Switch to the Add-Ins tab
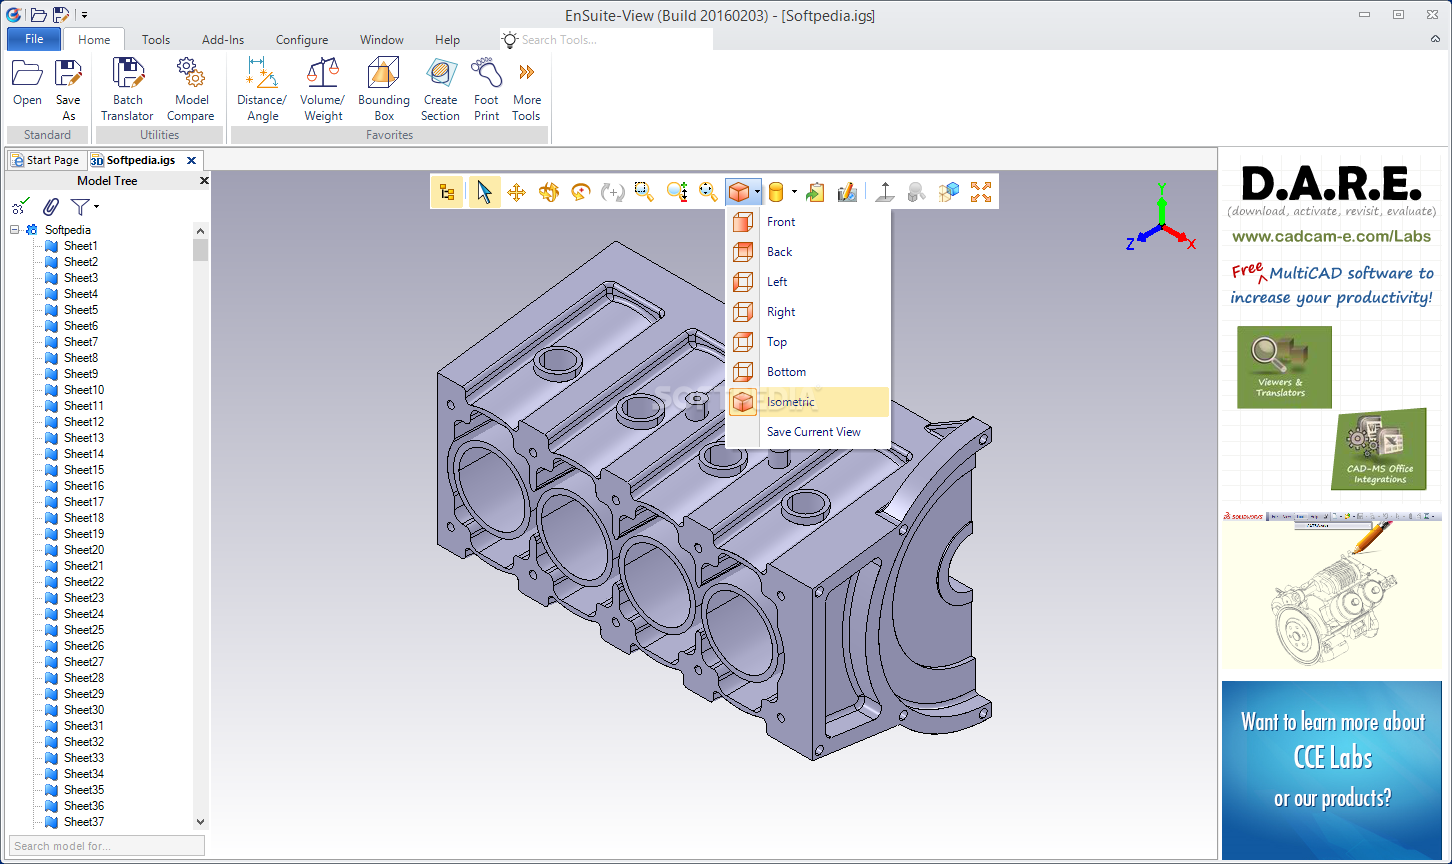This screenshot has width=1452, height=864. pos(223,40)
